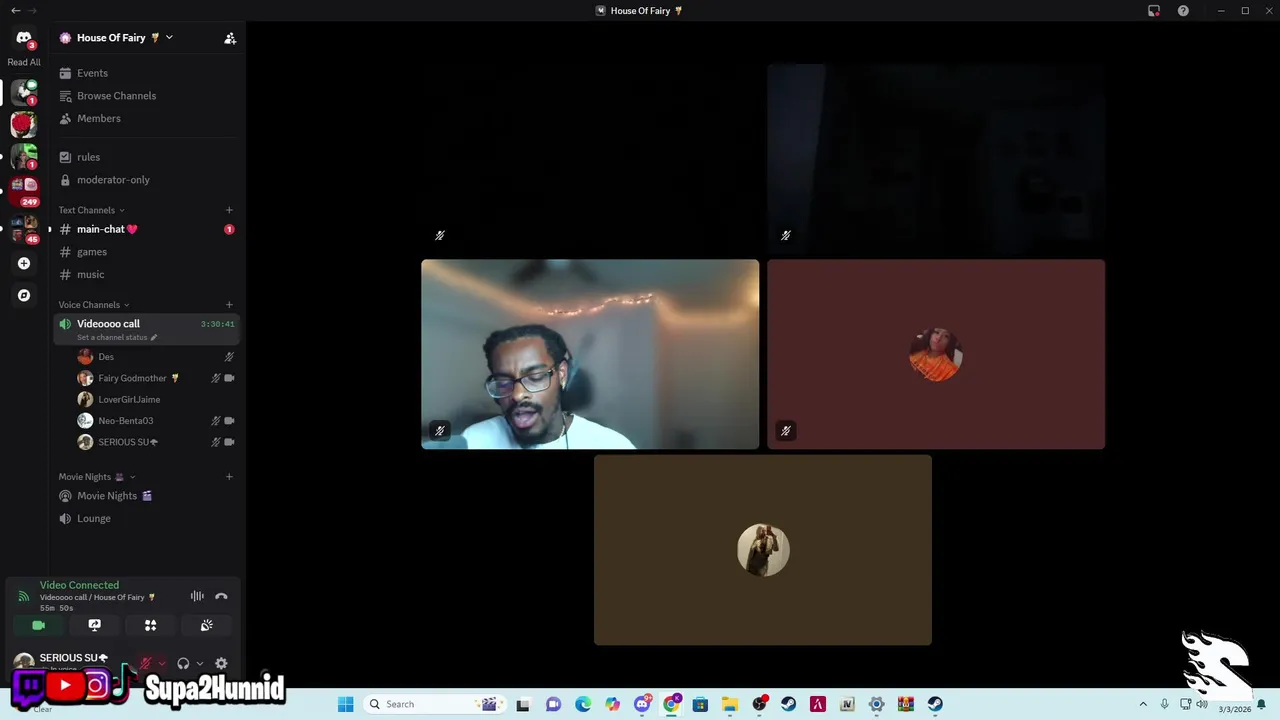Open the soundboard
The height and width of the screenshot is (720, 1280).
coord(206,625)
